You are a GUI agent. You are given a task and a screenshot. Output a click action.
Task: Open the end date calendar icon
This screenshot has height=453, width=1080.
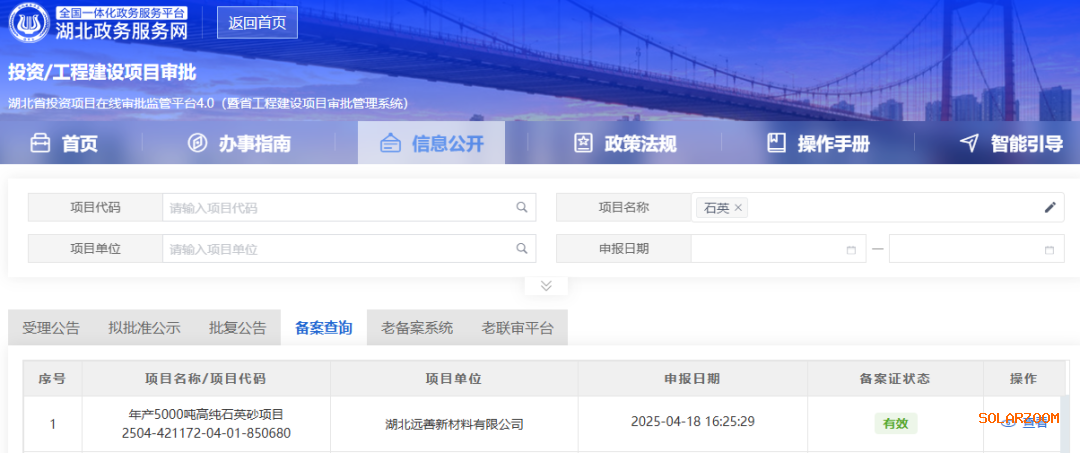pyautogui.click(x=1049, y=249)
